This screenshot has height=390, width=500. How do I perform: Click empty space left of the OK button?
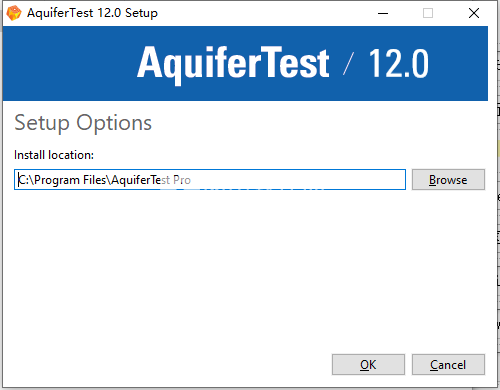tap(167, 364)
